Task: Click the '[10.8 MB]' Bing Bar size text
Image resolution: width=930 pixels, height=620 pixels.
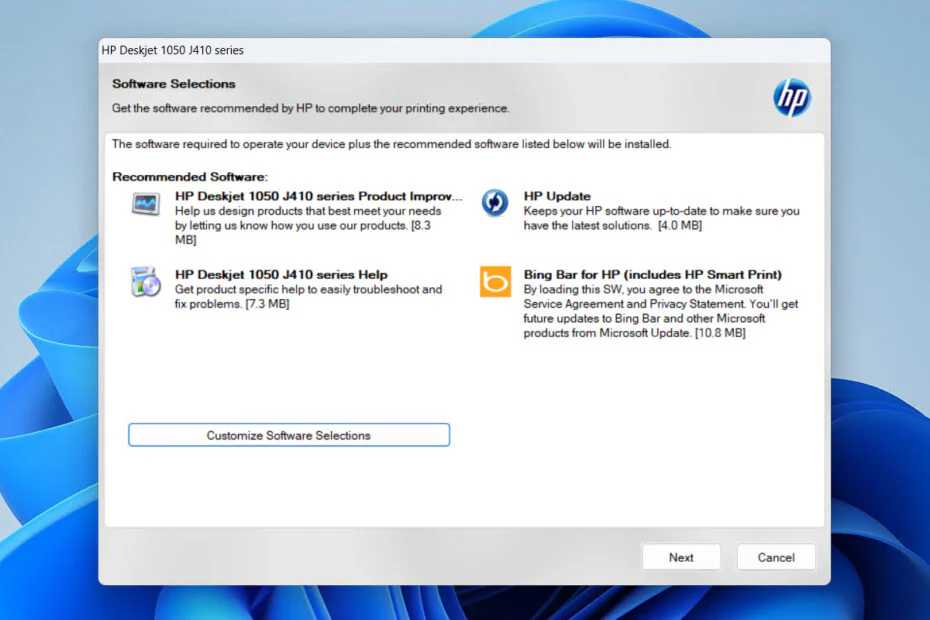Action: [x=720, y=333]
